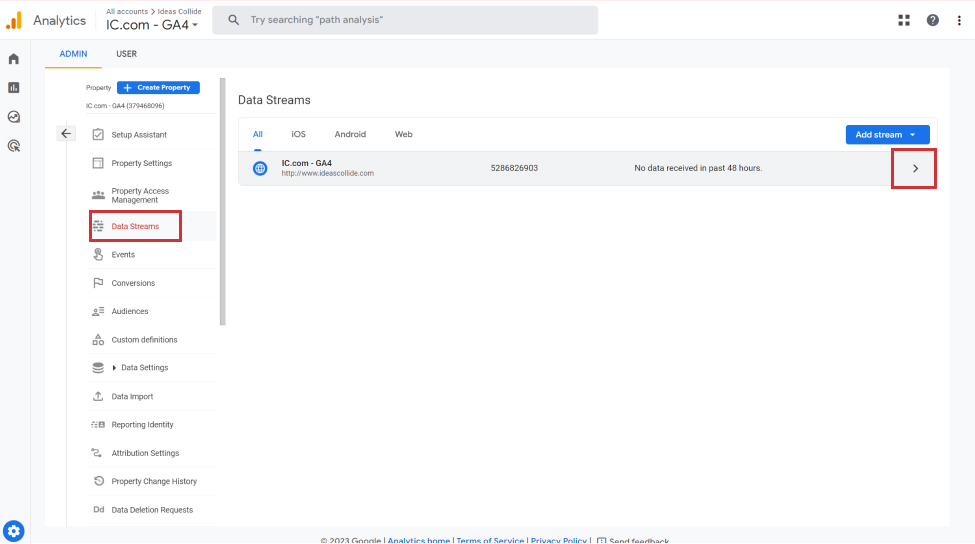Click the Setup Assistant checkbox icon
This screenshot has width=975, height=544.
[98, 134]
